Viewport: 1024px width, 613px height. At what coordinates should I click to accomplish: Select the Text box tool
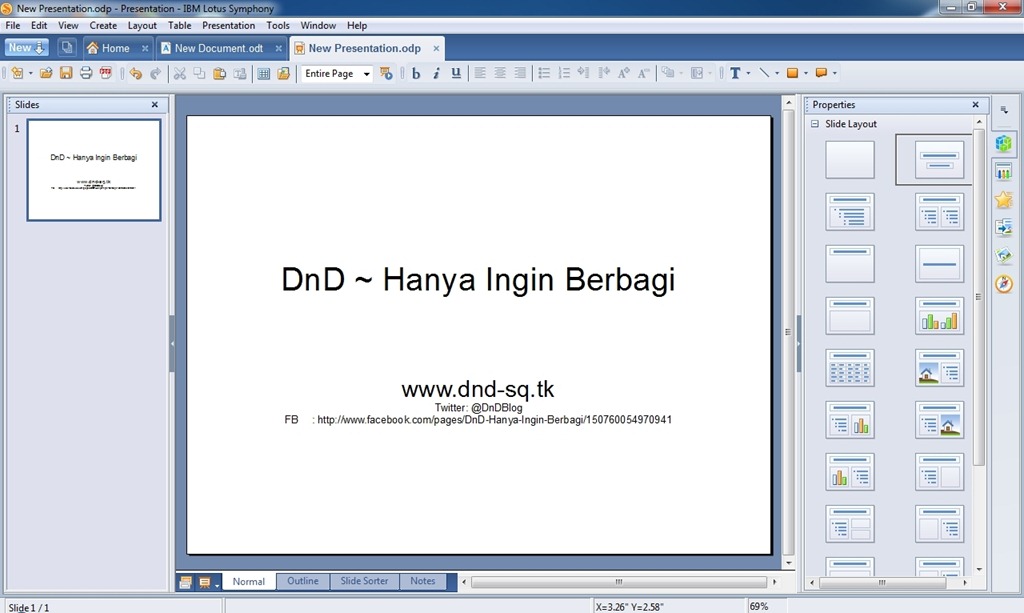(735, 73)
